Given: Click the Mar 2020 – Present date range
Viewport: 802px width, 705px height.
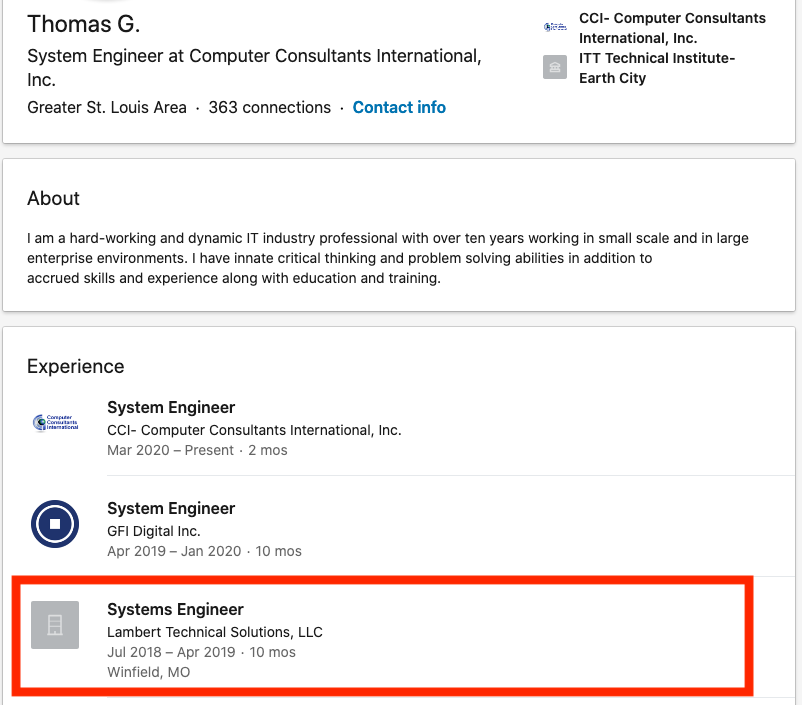Looking at the screenshot, I should [169, 450].
